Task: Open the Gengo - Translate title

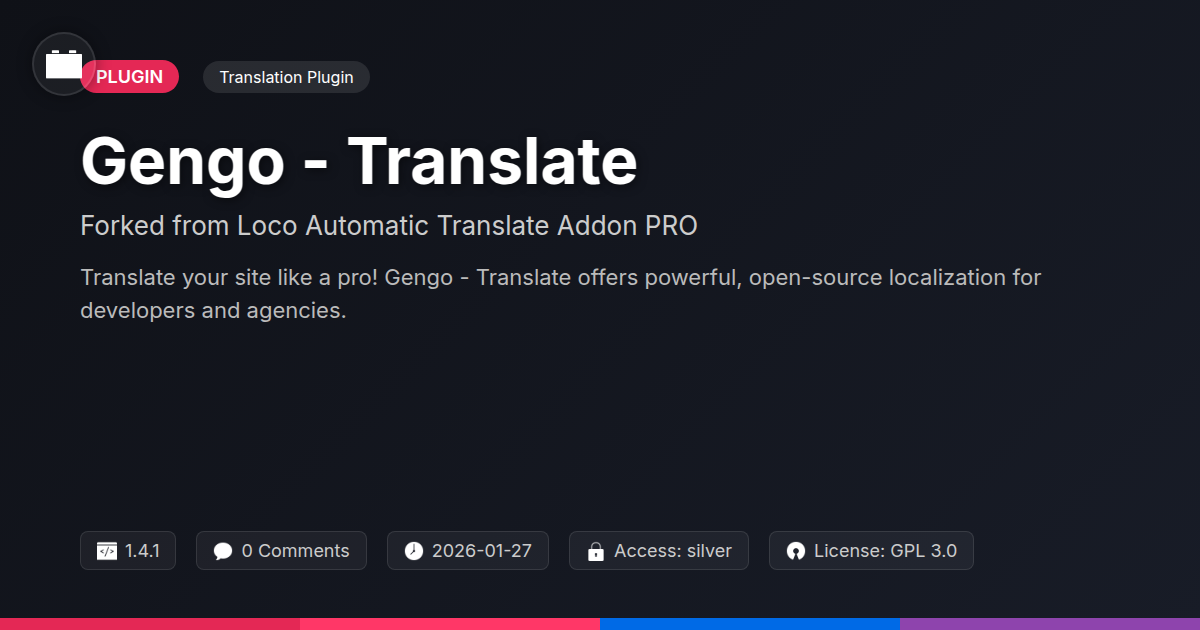Action: click(359, 161)
